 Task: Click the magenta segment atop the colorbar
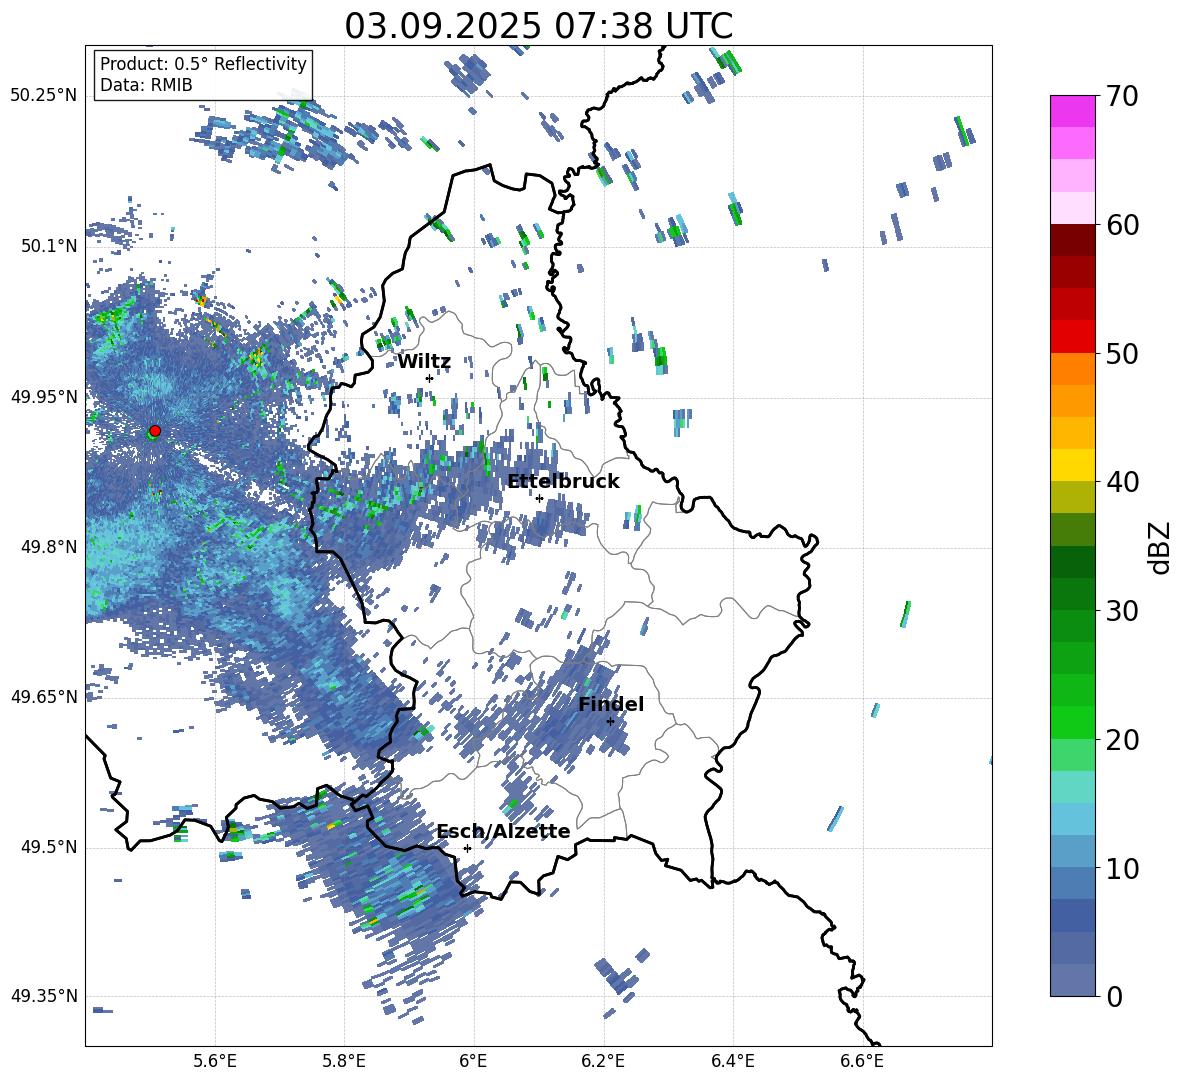[x=1072, y=111]
